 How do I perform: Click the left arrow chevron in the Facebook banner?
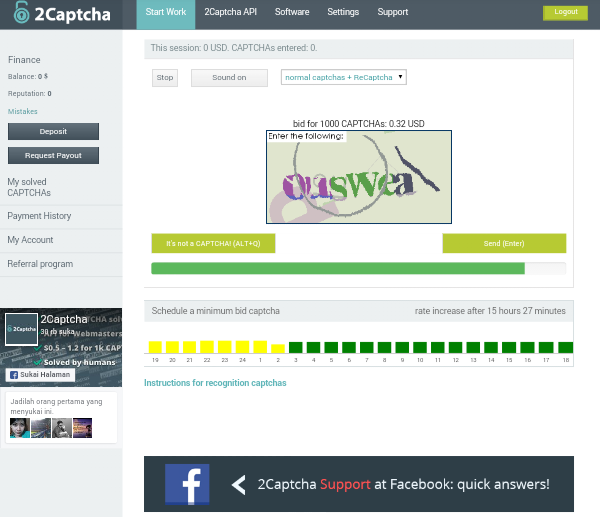(x=239, y=485)
